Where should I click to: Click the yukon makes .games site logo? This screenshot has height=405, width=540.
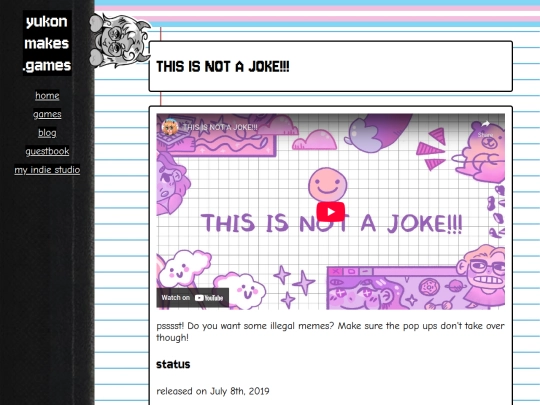click(47, 43)
